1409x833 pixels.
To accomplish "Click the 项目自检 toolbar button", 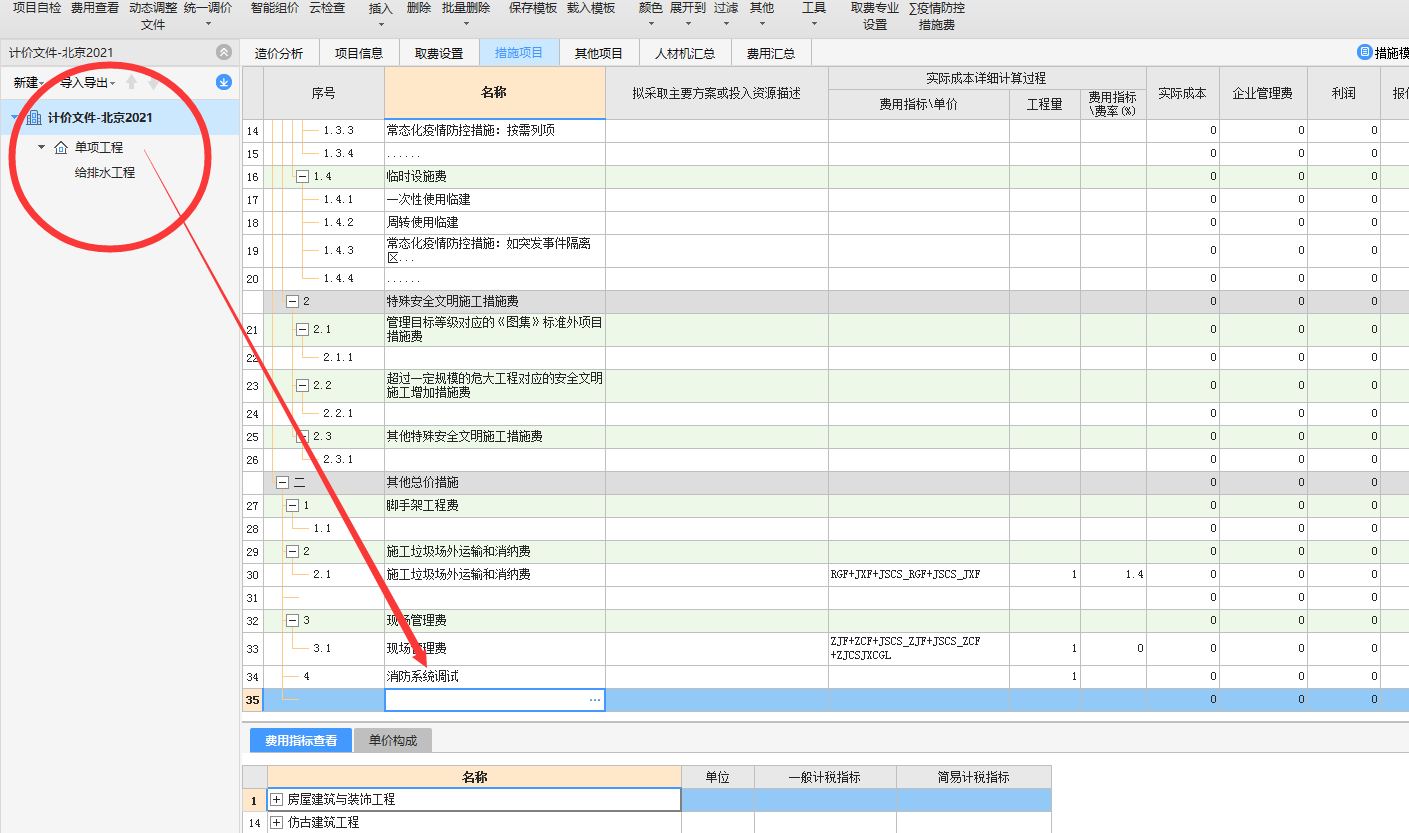I will click(x=37, y=8).
